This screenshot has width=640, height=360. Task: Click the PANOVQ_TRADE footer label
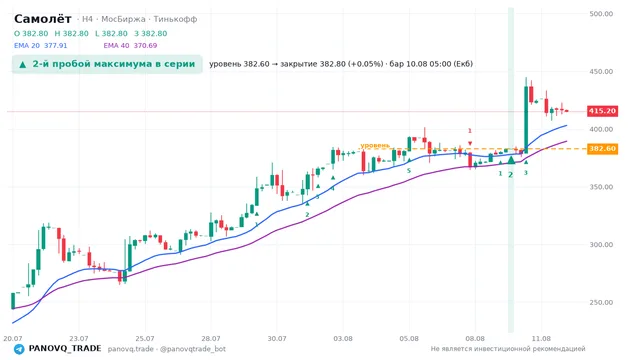click(x=65, y=349)
